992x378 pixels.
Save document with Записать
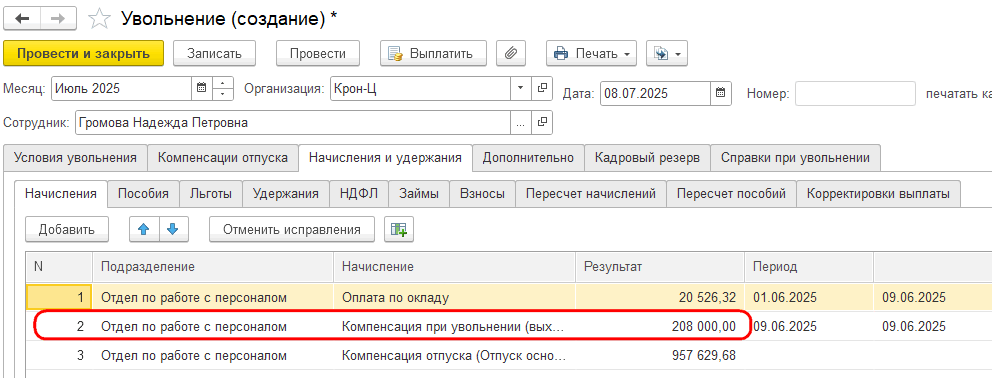pyautogui.click(x=214, y=53)
